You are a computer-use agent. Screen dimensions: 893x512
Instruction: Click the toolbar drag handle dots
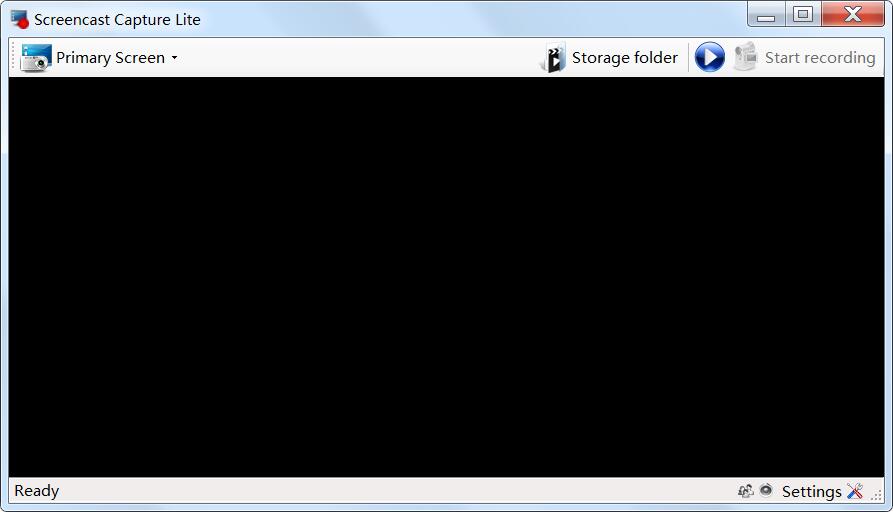[13, 58]
